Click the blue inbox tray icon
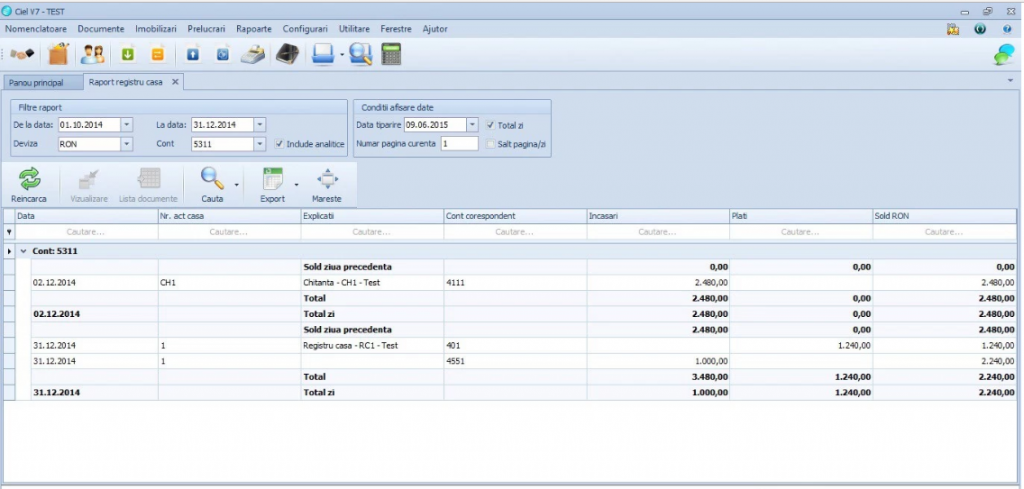 click(x=323, y=54)
